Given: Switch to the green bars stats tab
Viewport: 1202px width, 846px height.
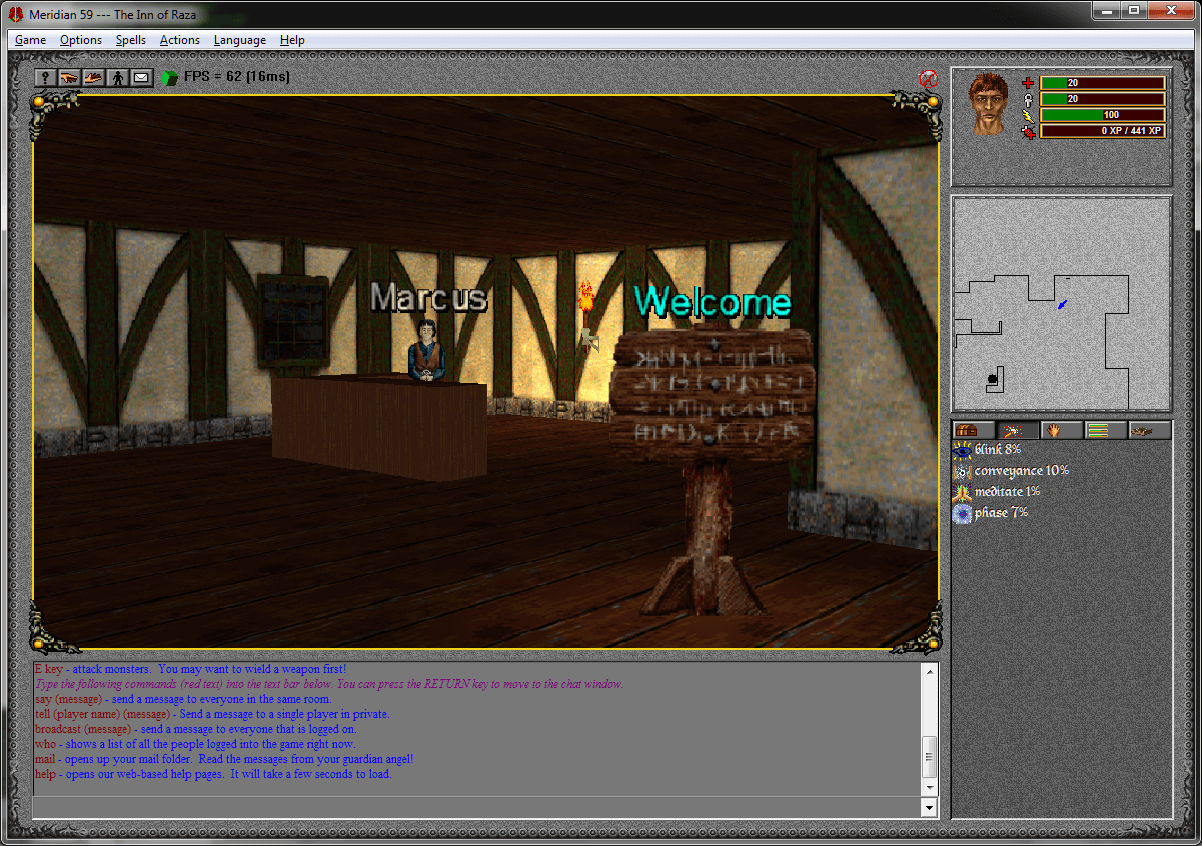Looking at the screenshot, I should coord(1106,430).
